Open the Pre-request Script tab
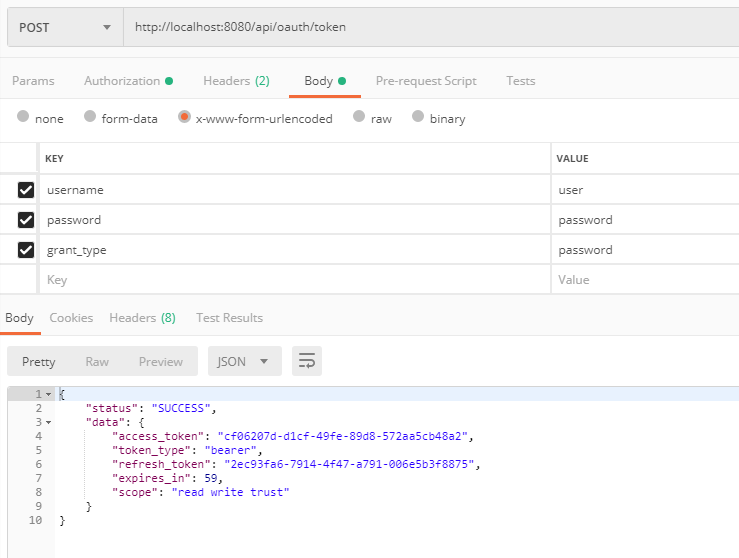 426,81
